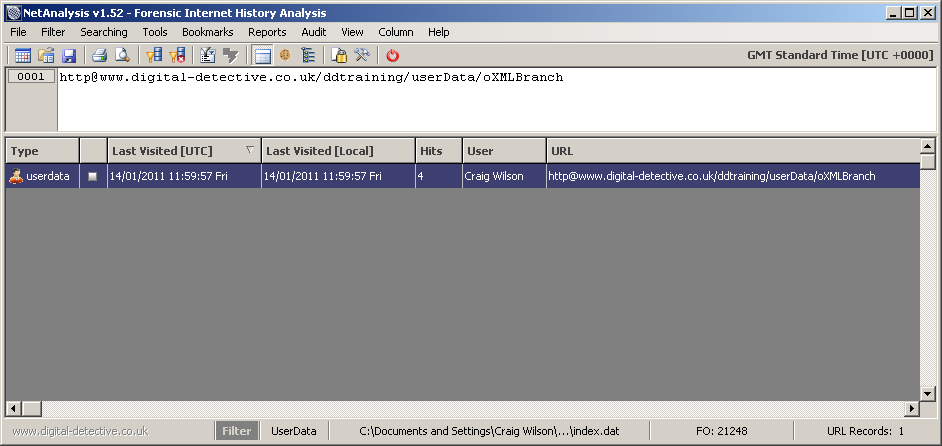
Task: Click horizontal scrollbar left arrow
Action: (x=13, y=409)
